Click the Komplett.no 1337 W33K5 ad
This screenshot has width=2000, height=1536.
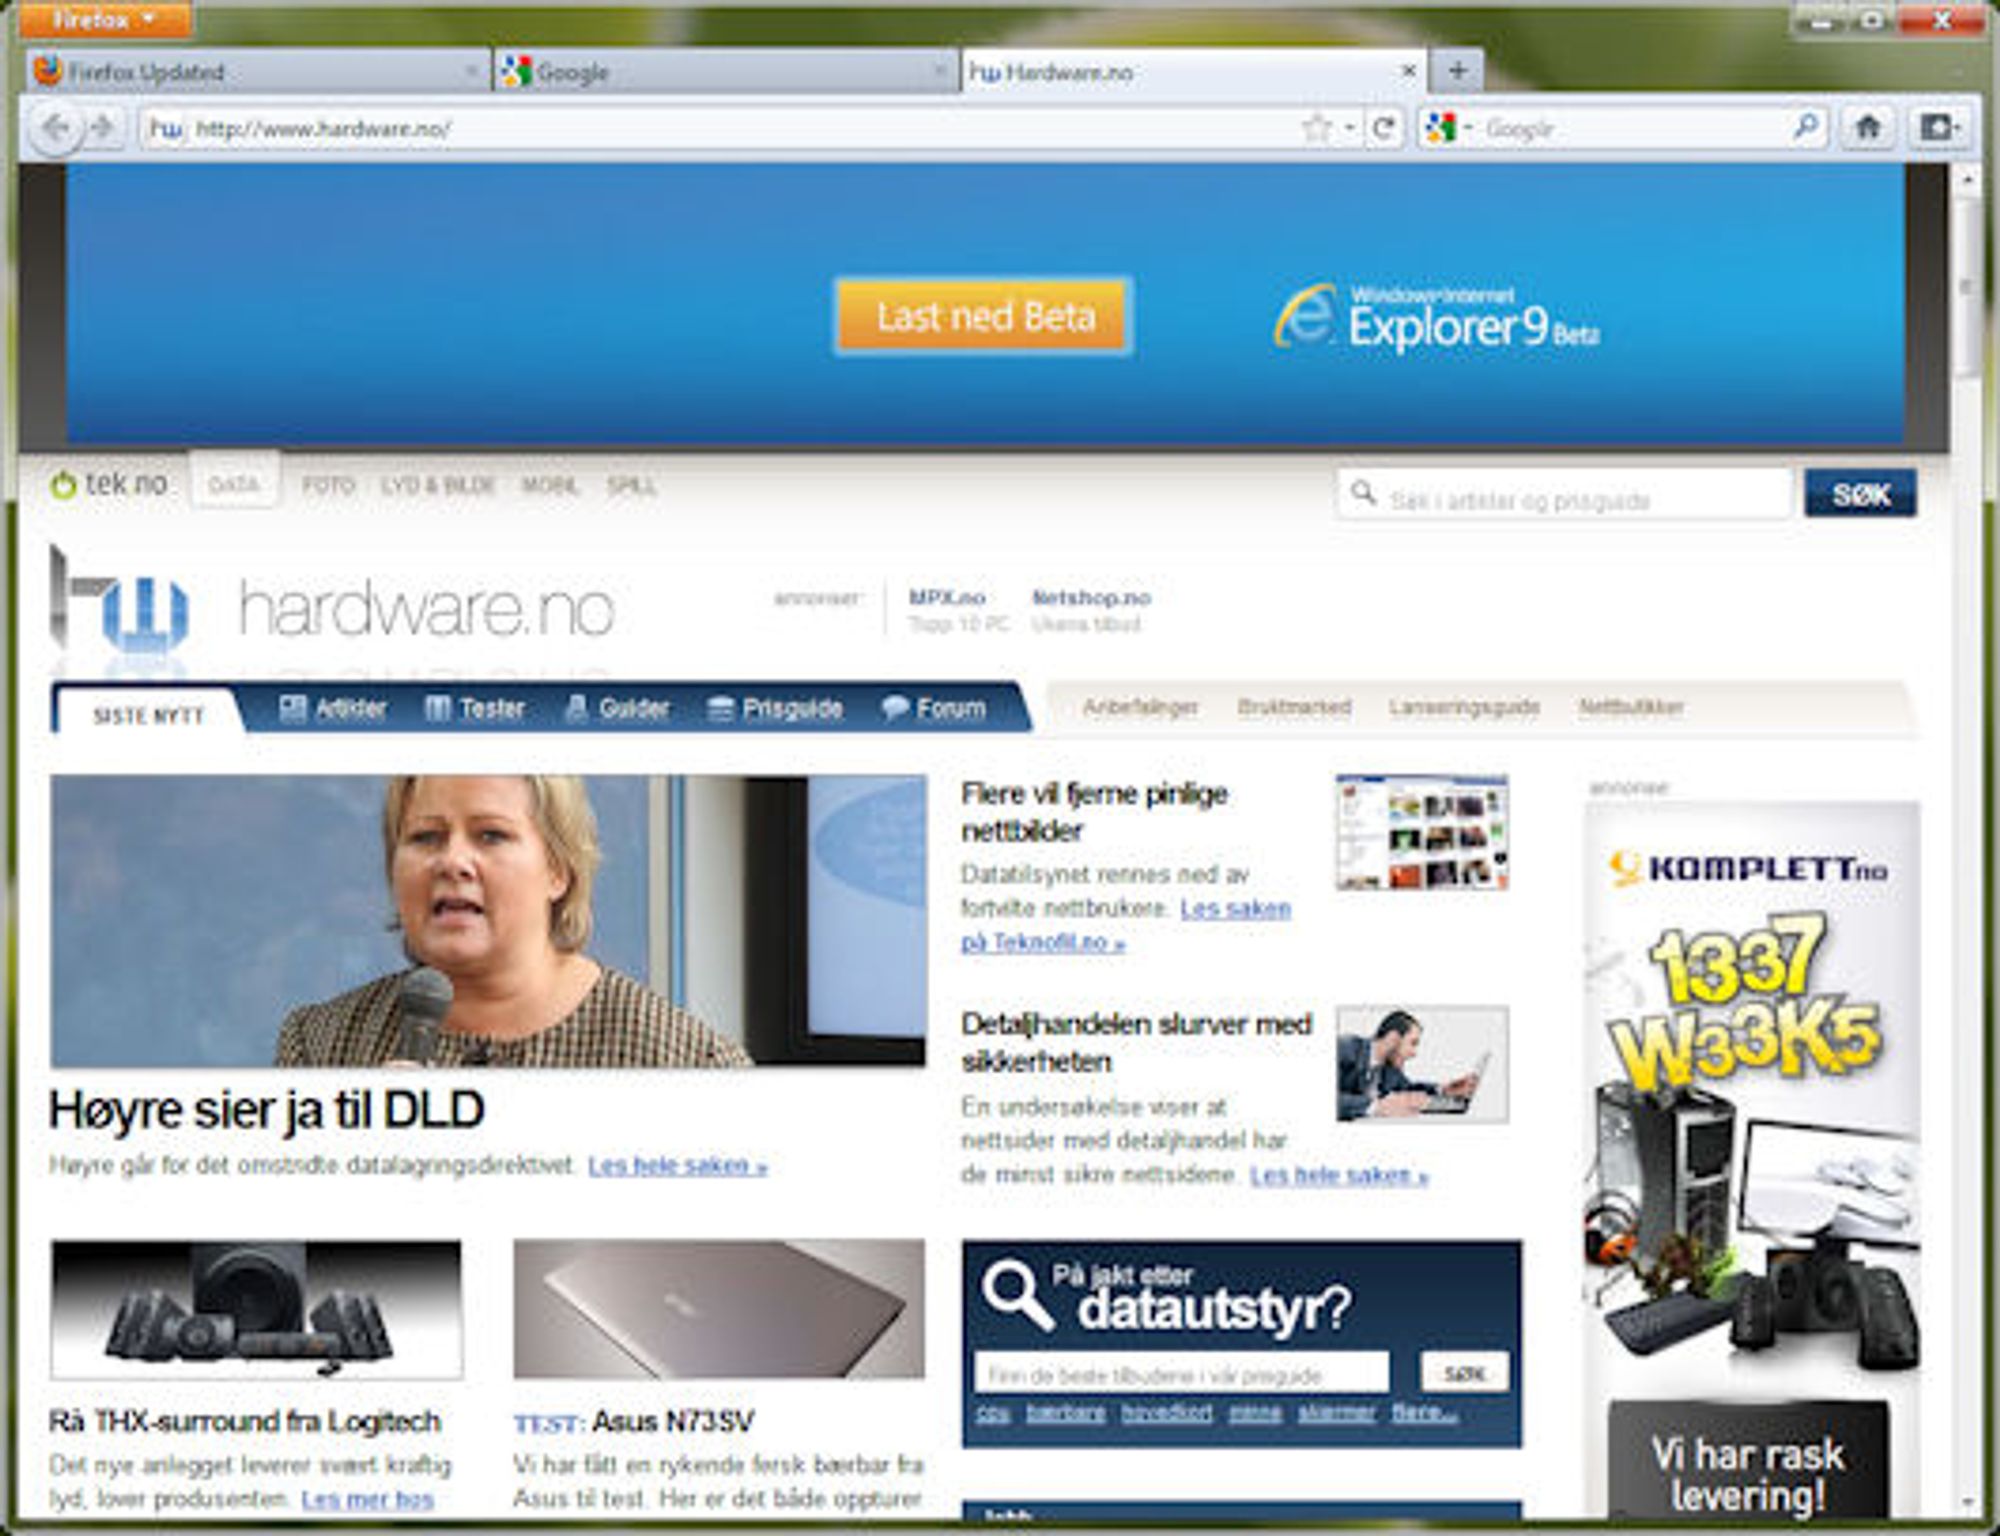[1751, 1160]
